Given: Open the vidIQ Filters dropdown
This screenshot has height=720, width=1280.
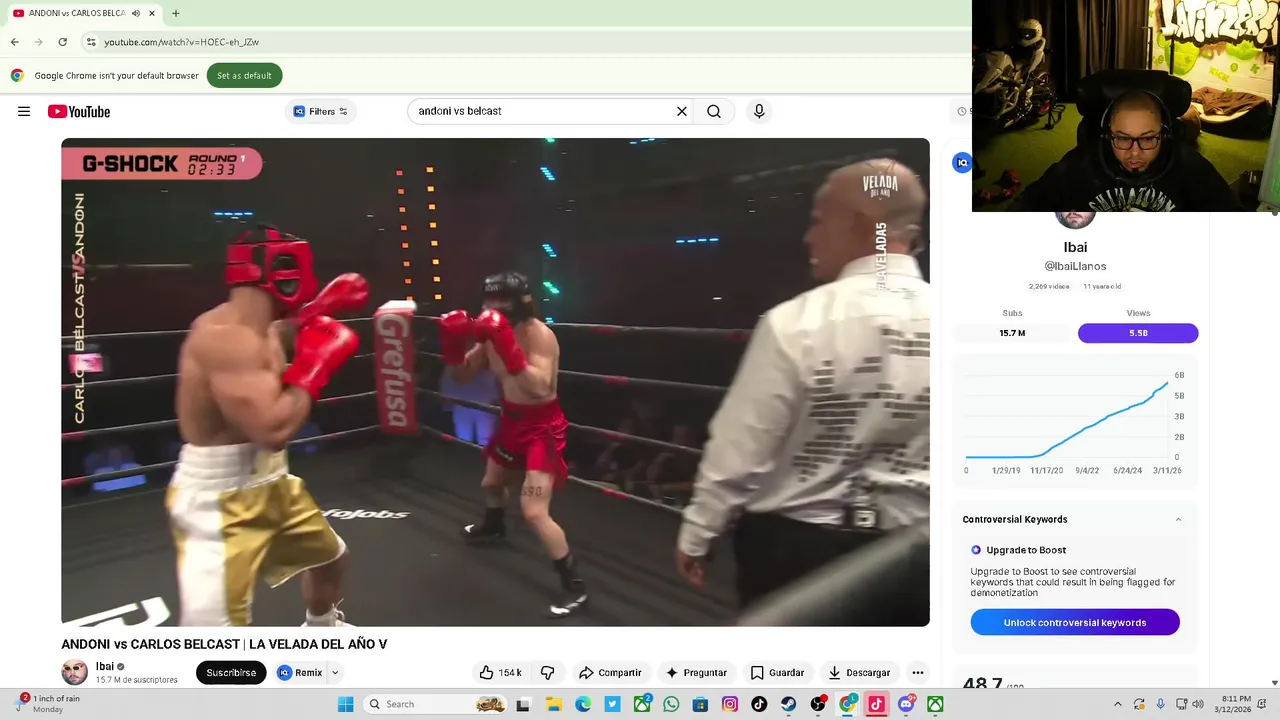Looking at the screenshot, I should coord(321,111).
